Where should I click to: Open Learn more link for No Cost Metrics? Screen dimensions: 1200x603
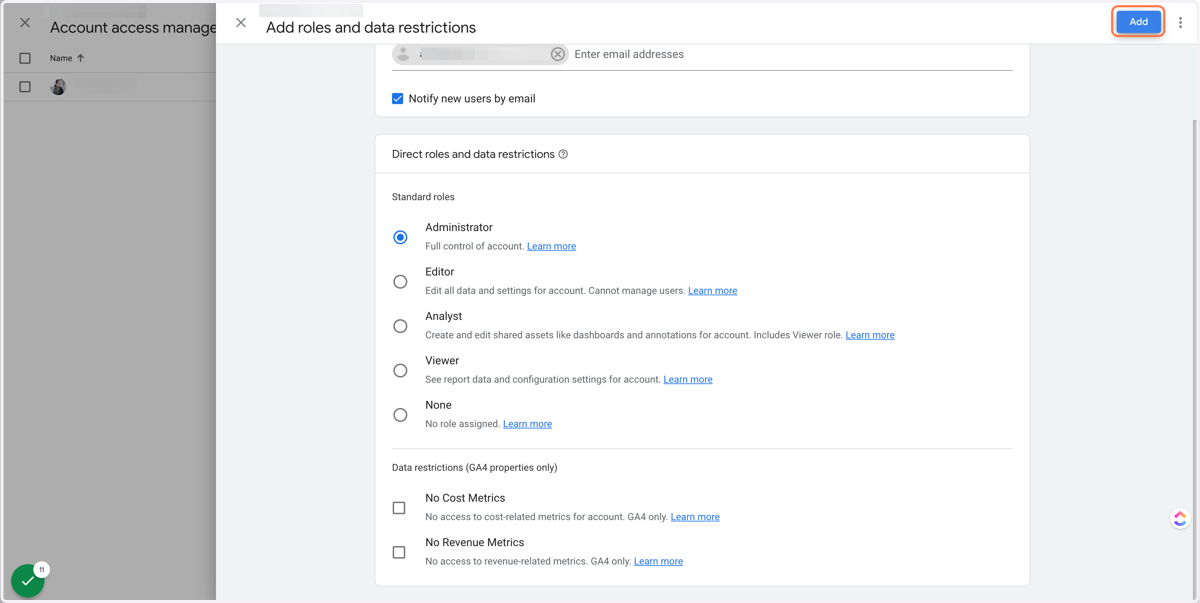[x=695, y=517]
